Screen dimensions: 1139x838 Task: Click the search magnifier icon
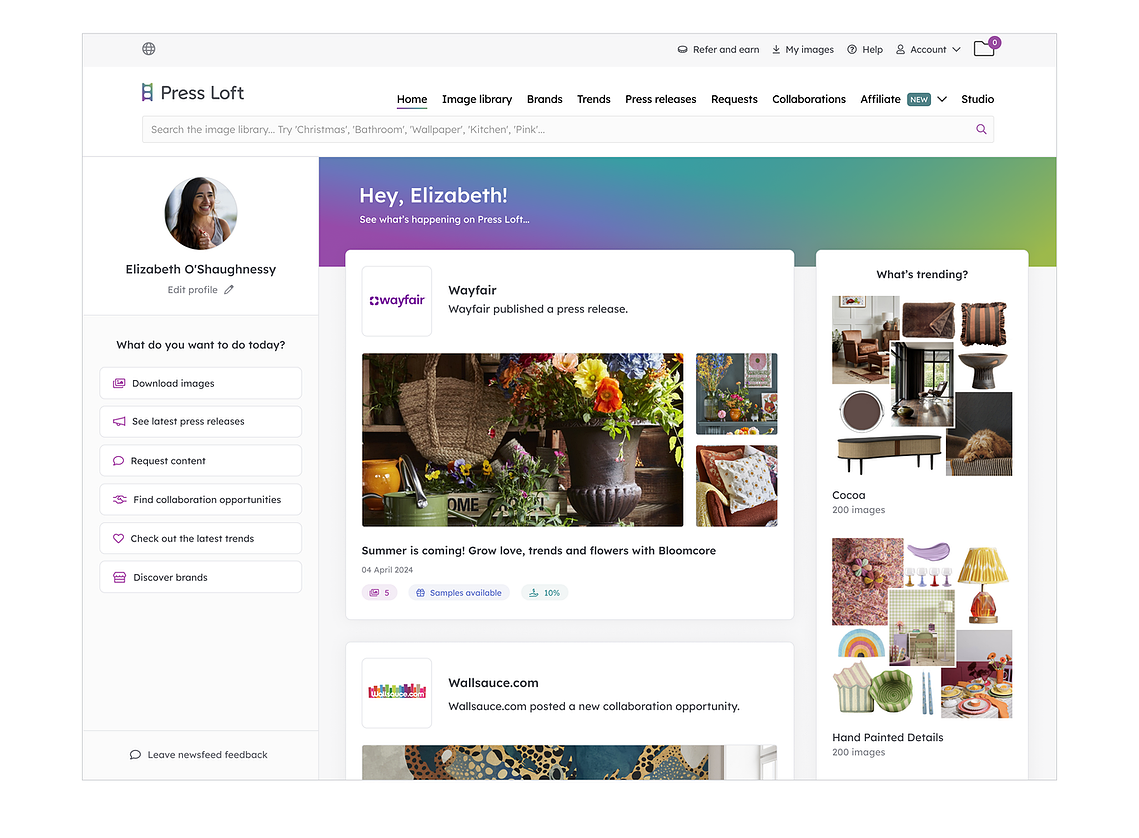click(981, 129)
